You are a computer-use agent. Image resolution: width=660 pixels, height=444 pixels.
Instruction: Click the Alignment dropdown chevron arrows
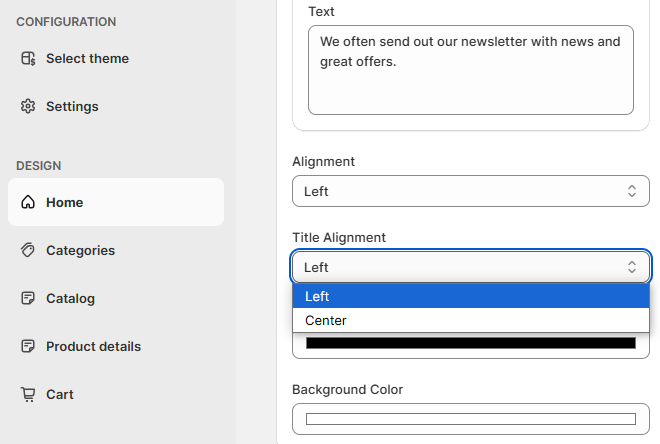click(x=632, y=191)
